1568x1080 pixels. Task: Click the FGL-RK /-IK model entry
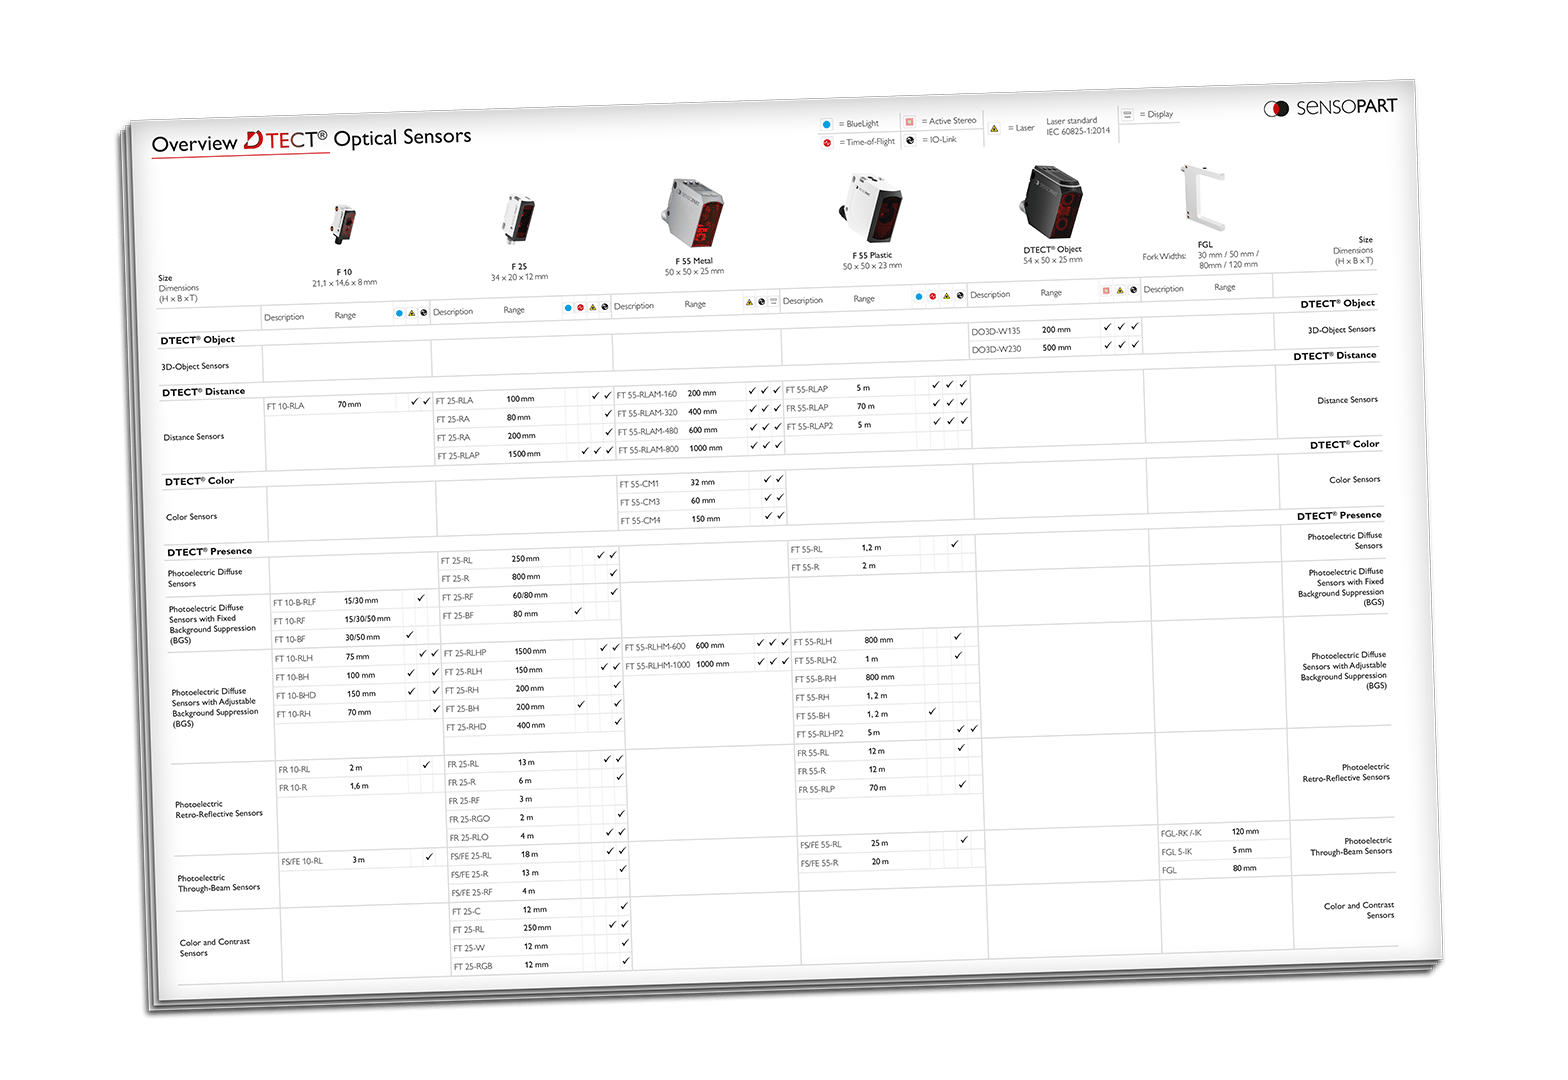click(1181, 833)
